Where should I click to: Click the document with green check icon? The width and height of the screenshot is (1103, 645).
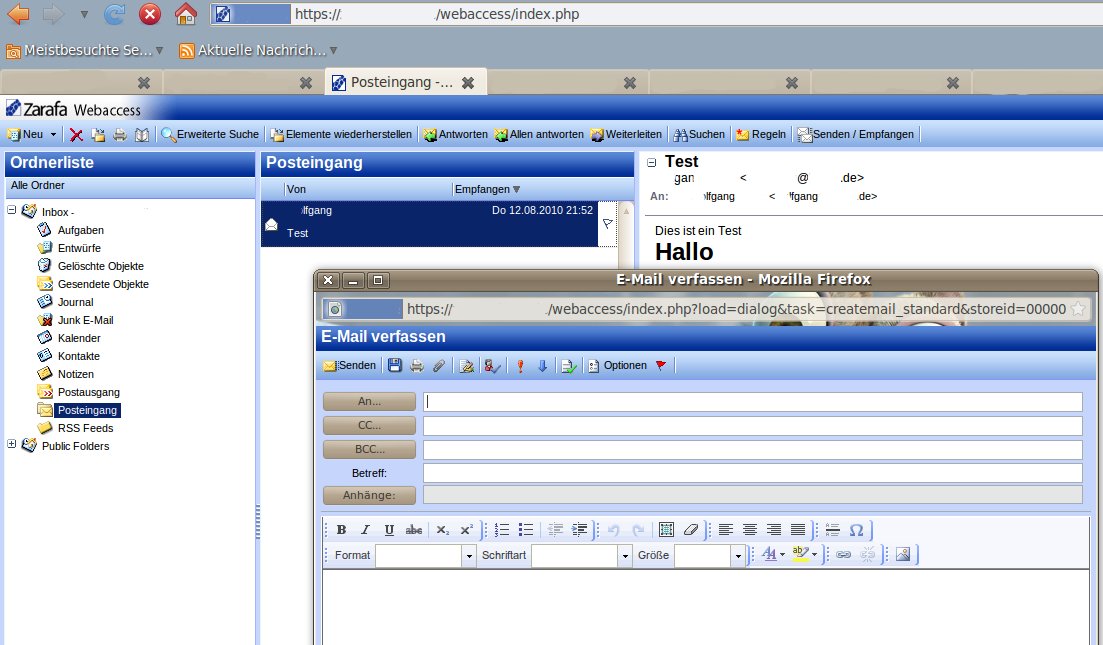point(568,366)
